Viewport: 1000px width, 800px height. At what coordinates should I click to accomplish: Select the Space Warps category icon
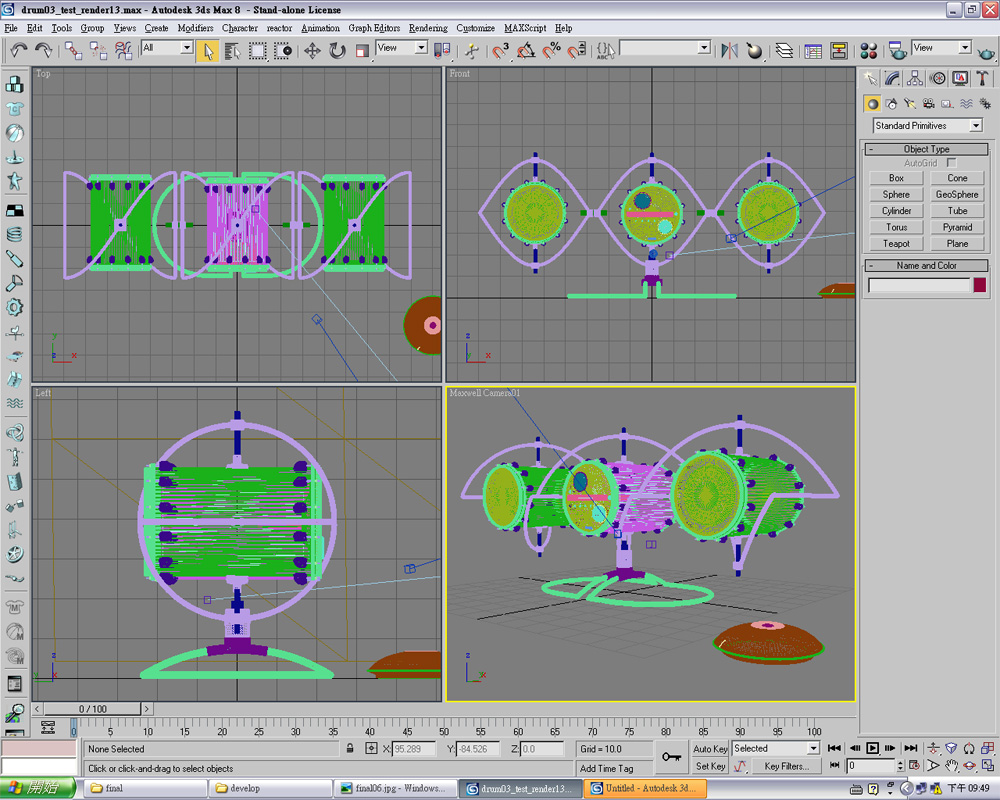(x=966, y=103)
